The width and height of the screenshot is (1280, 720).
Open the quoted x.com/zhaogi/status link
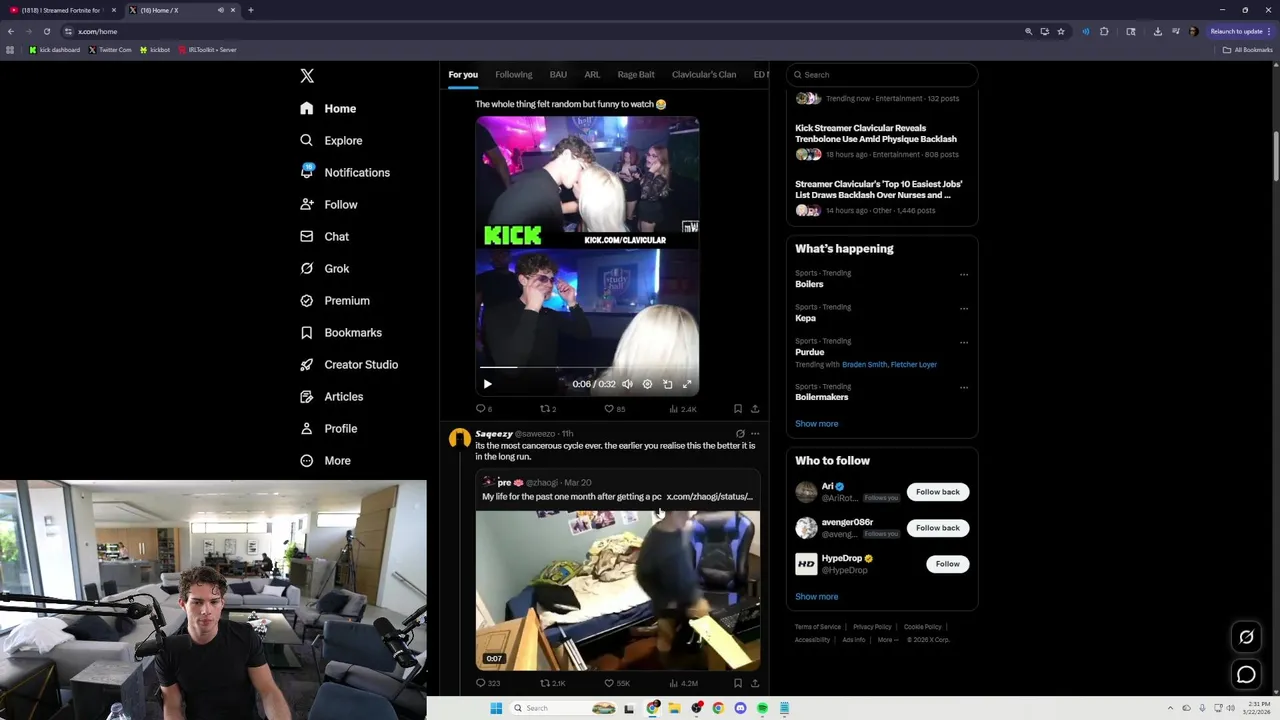709,497
